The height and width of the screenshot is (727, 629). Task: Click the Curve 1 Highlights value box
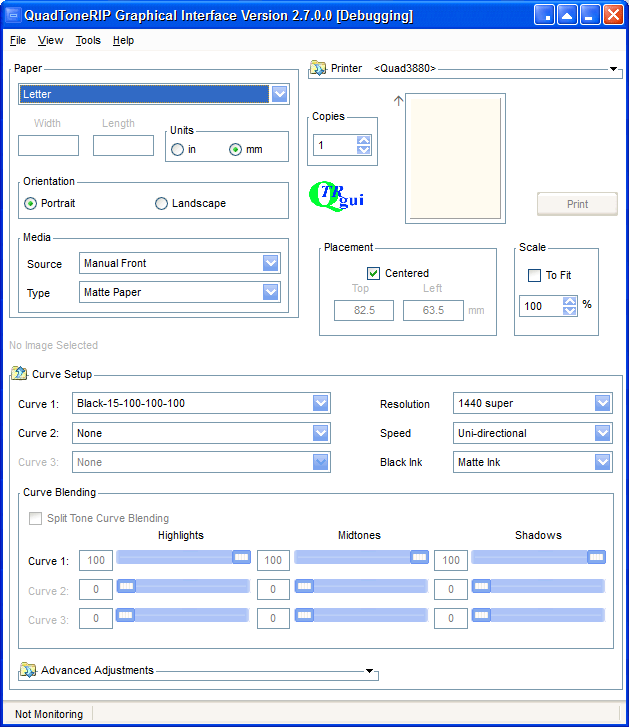tap(96, 561)
